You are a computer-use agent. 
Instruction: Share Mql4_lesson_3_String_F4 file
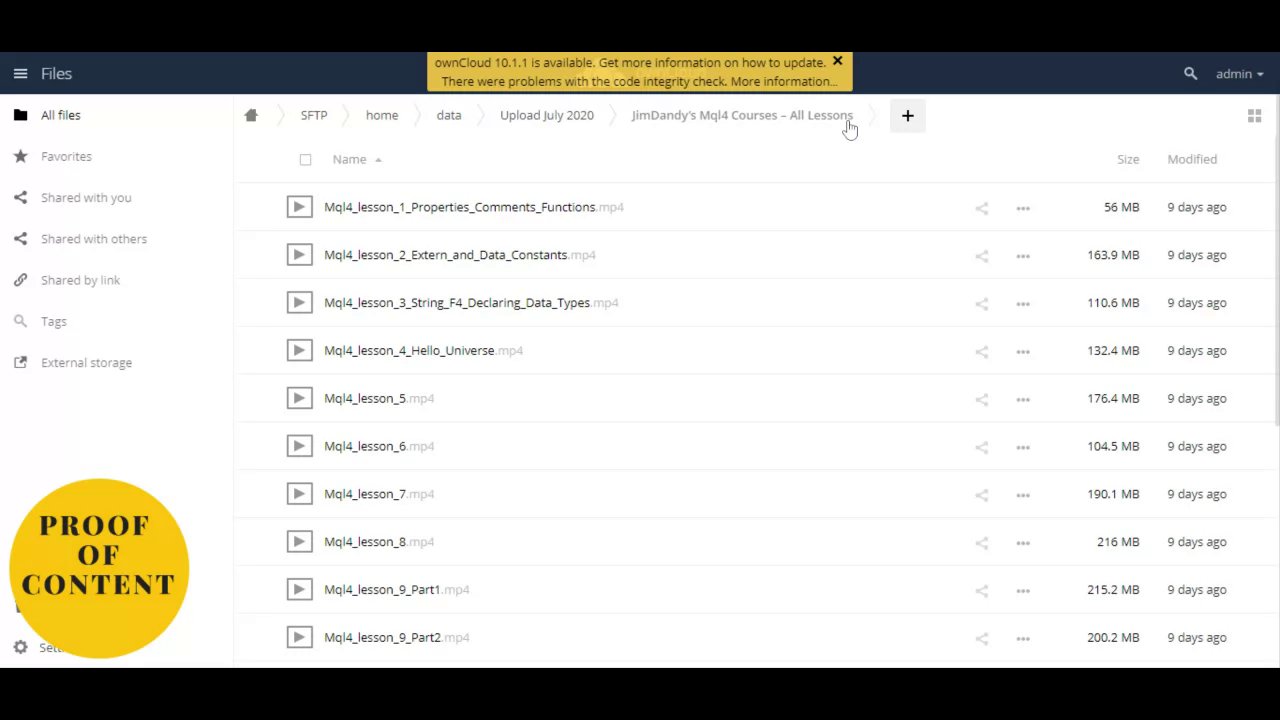tap(981, 304)
